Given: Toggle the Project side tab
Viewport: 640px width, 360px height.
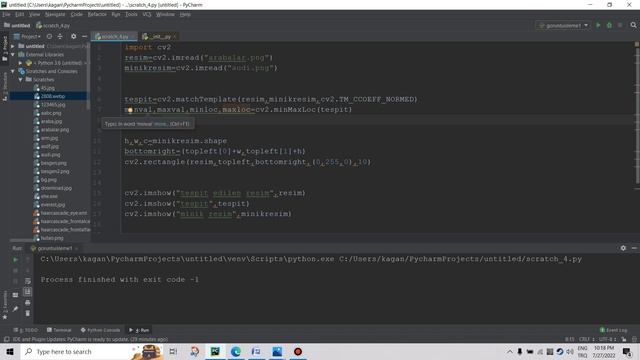Looking at the screenshot, I should pos(5,48).
